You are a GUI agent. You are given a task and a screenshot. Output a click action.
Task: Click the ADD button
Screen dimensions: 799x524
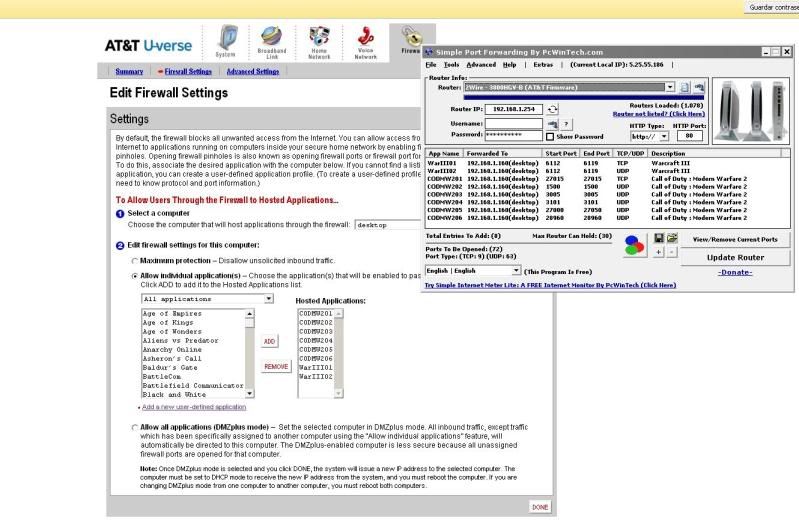[270, 342]
